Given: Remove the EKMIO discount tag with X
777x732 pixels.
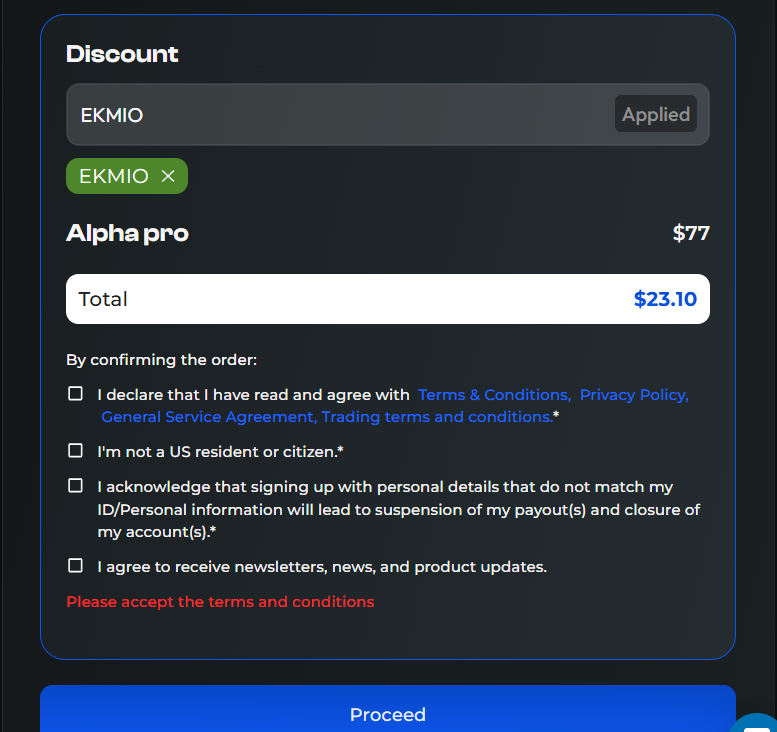Looking at the screenshot, I should point(168,176).
